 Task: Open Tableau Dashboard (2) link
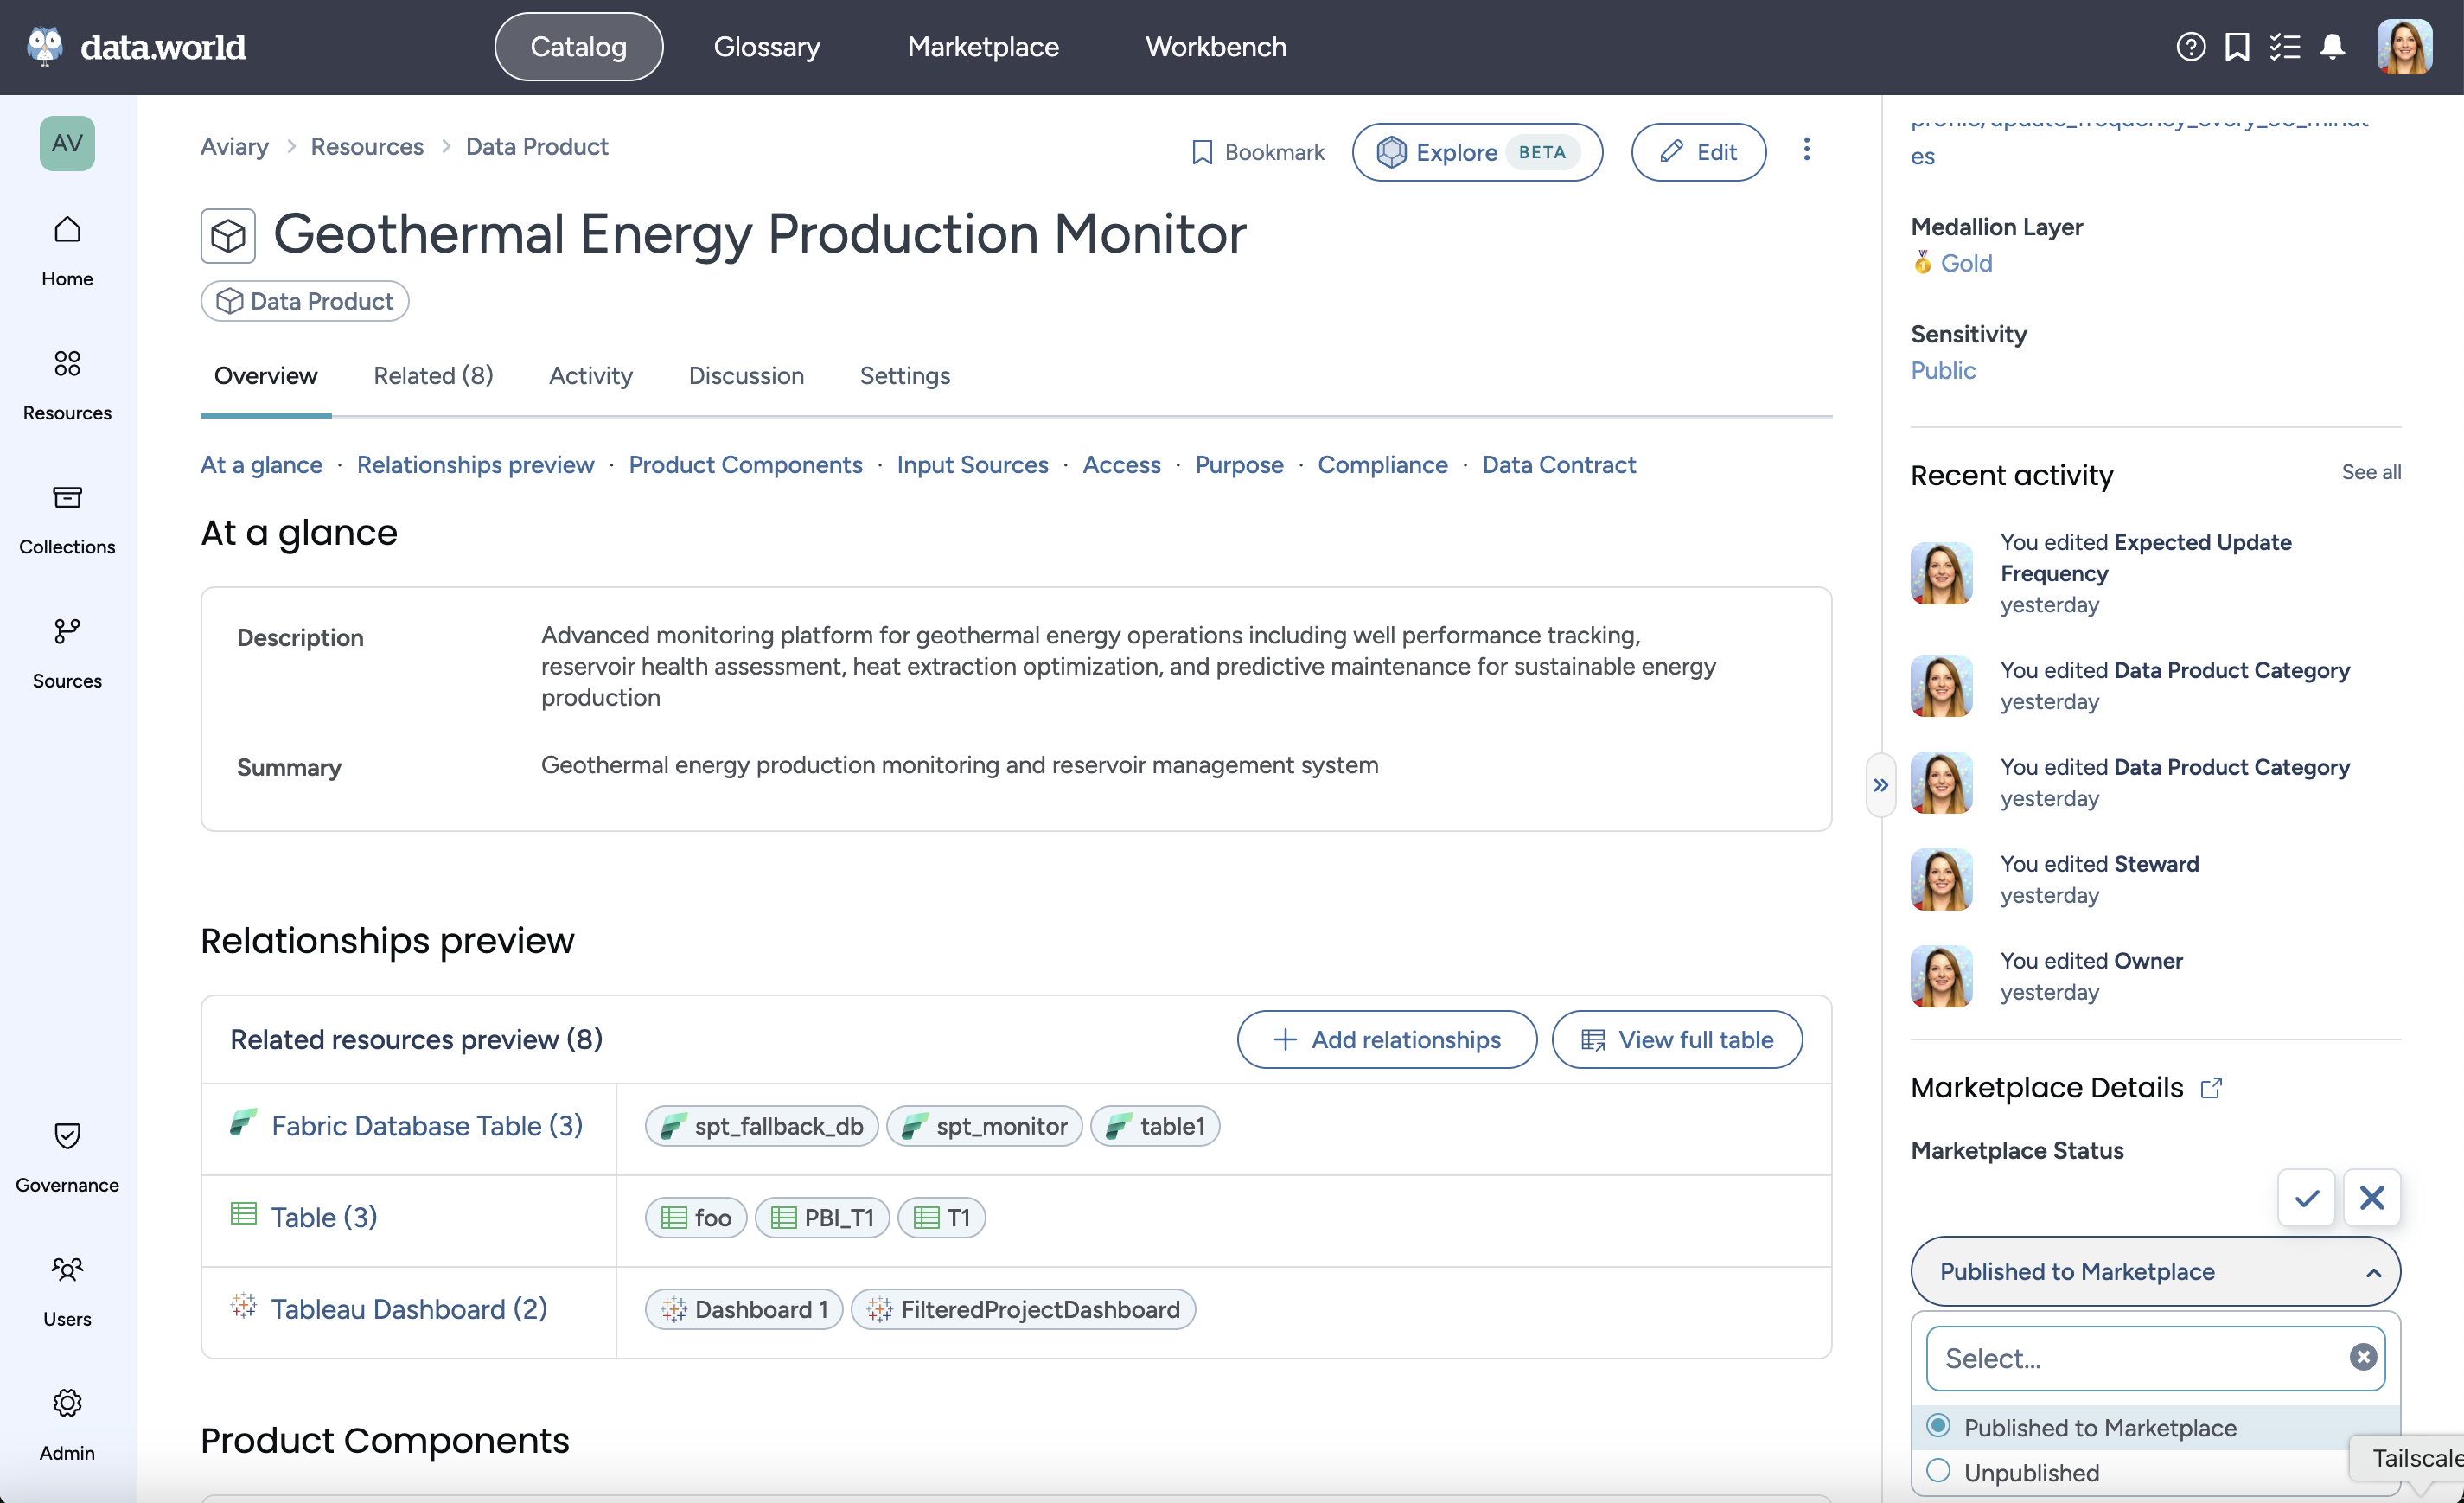coord(409,1308)
